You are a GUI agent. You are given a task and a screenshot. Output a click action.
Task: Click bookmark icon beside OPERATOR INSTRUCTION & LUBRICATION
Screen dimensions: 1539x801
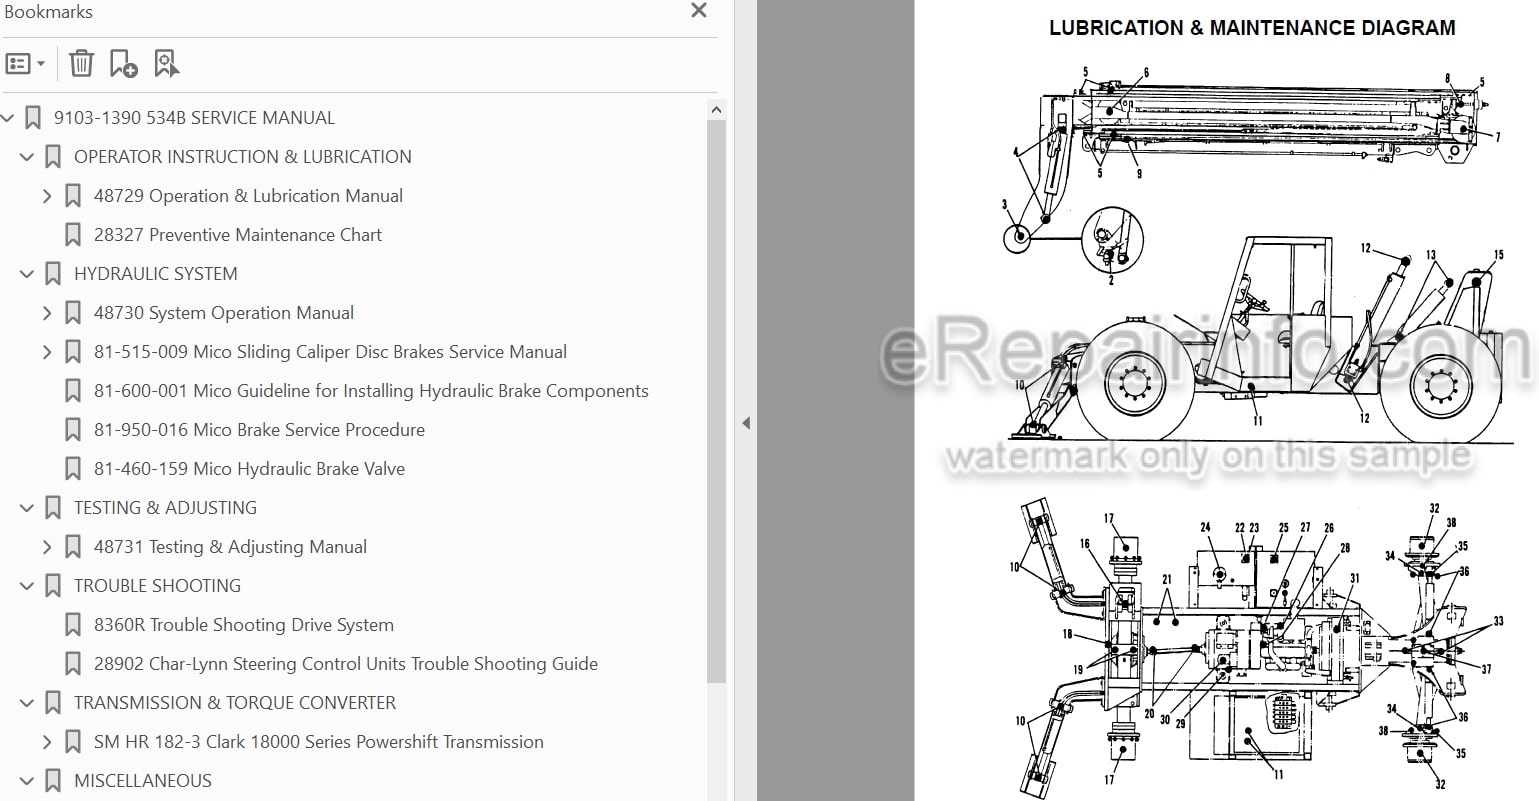53,157
